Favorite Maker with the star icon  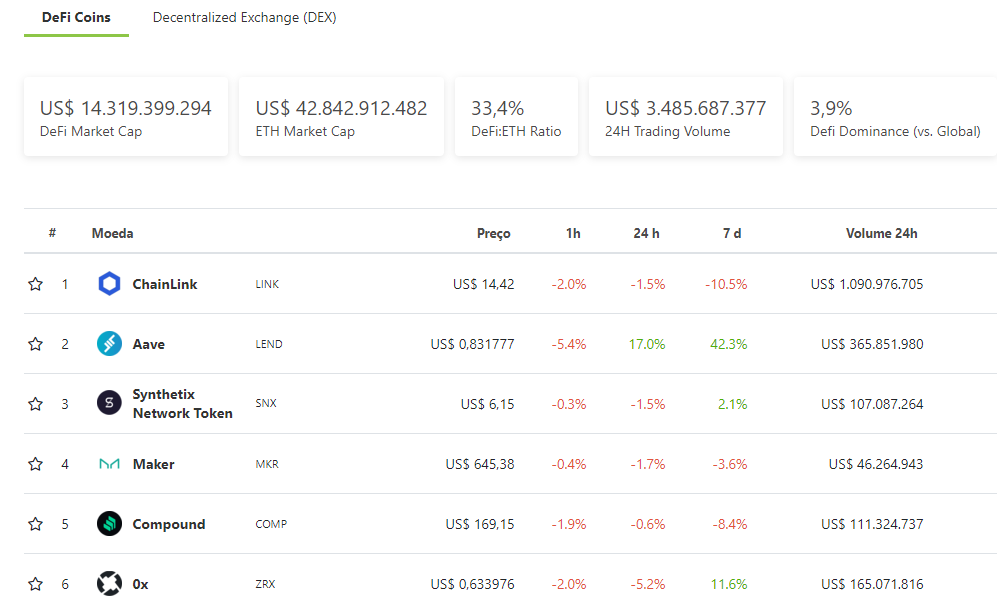pos(36,464)
